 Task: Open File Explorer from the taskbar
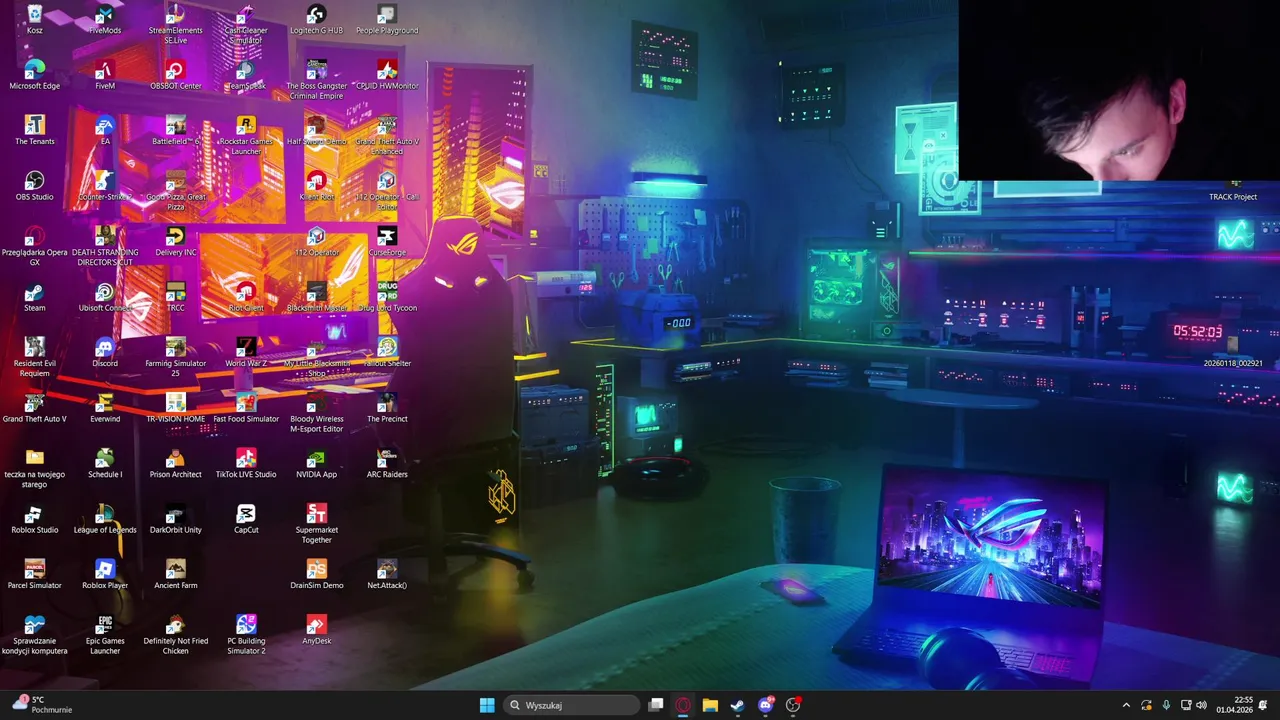pos(710,705)
